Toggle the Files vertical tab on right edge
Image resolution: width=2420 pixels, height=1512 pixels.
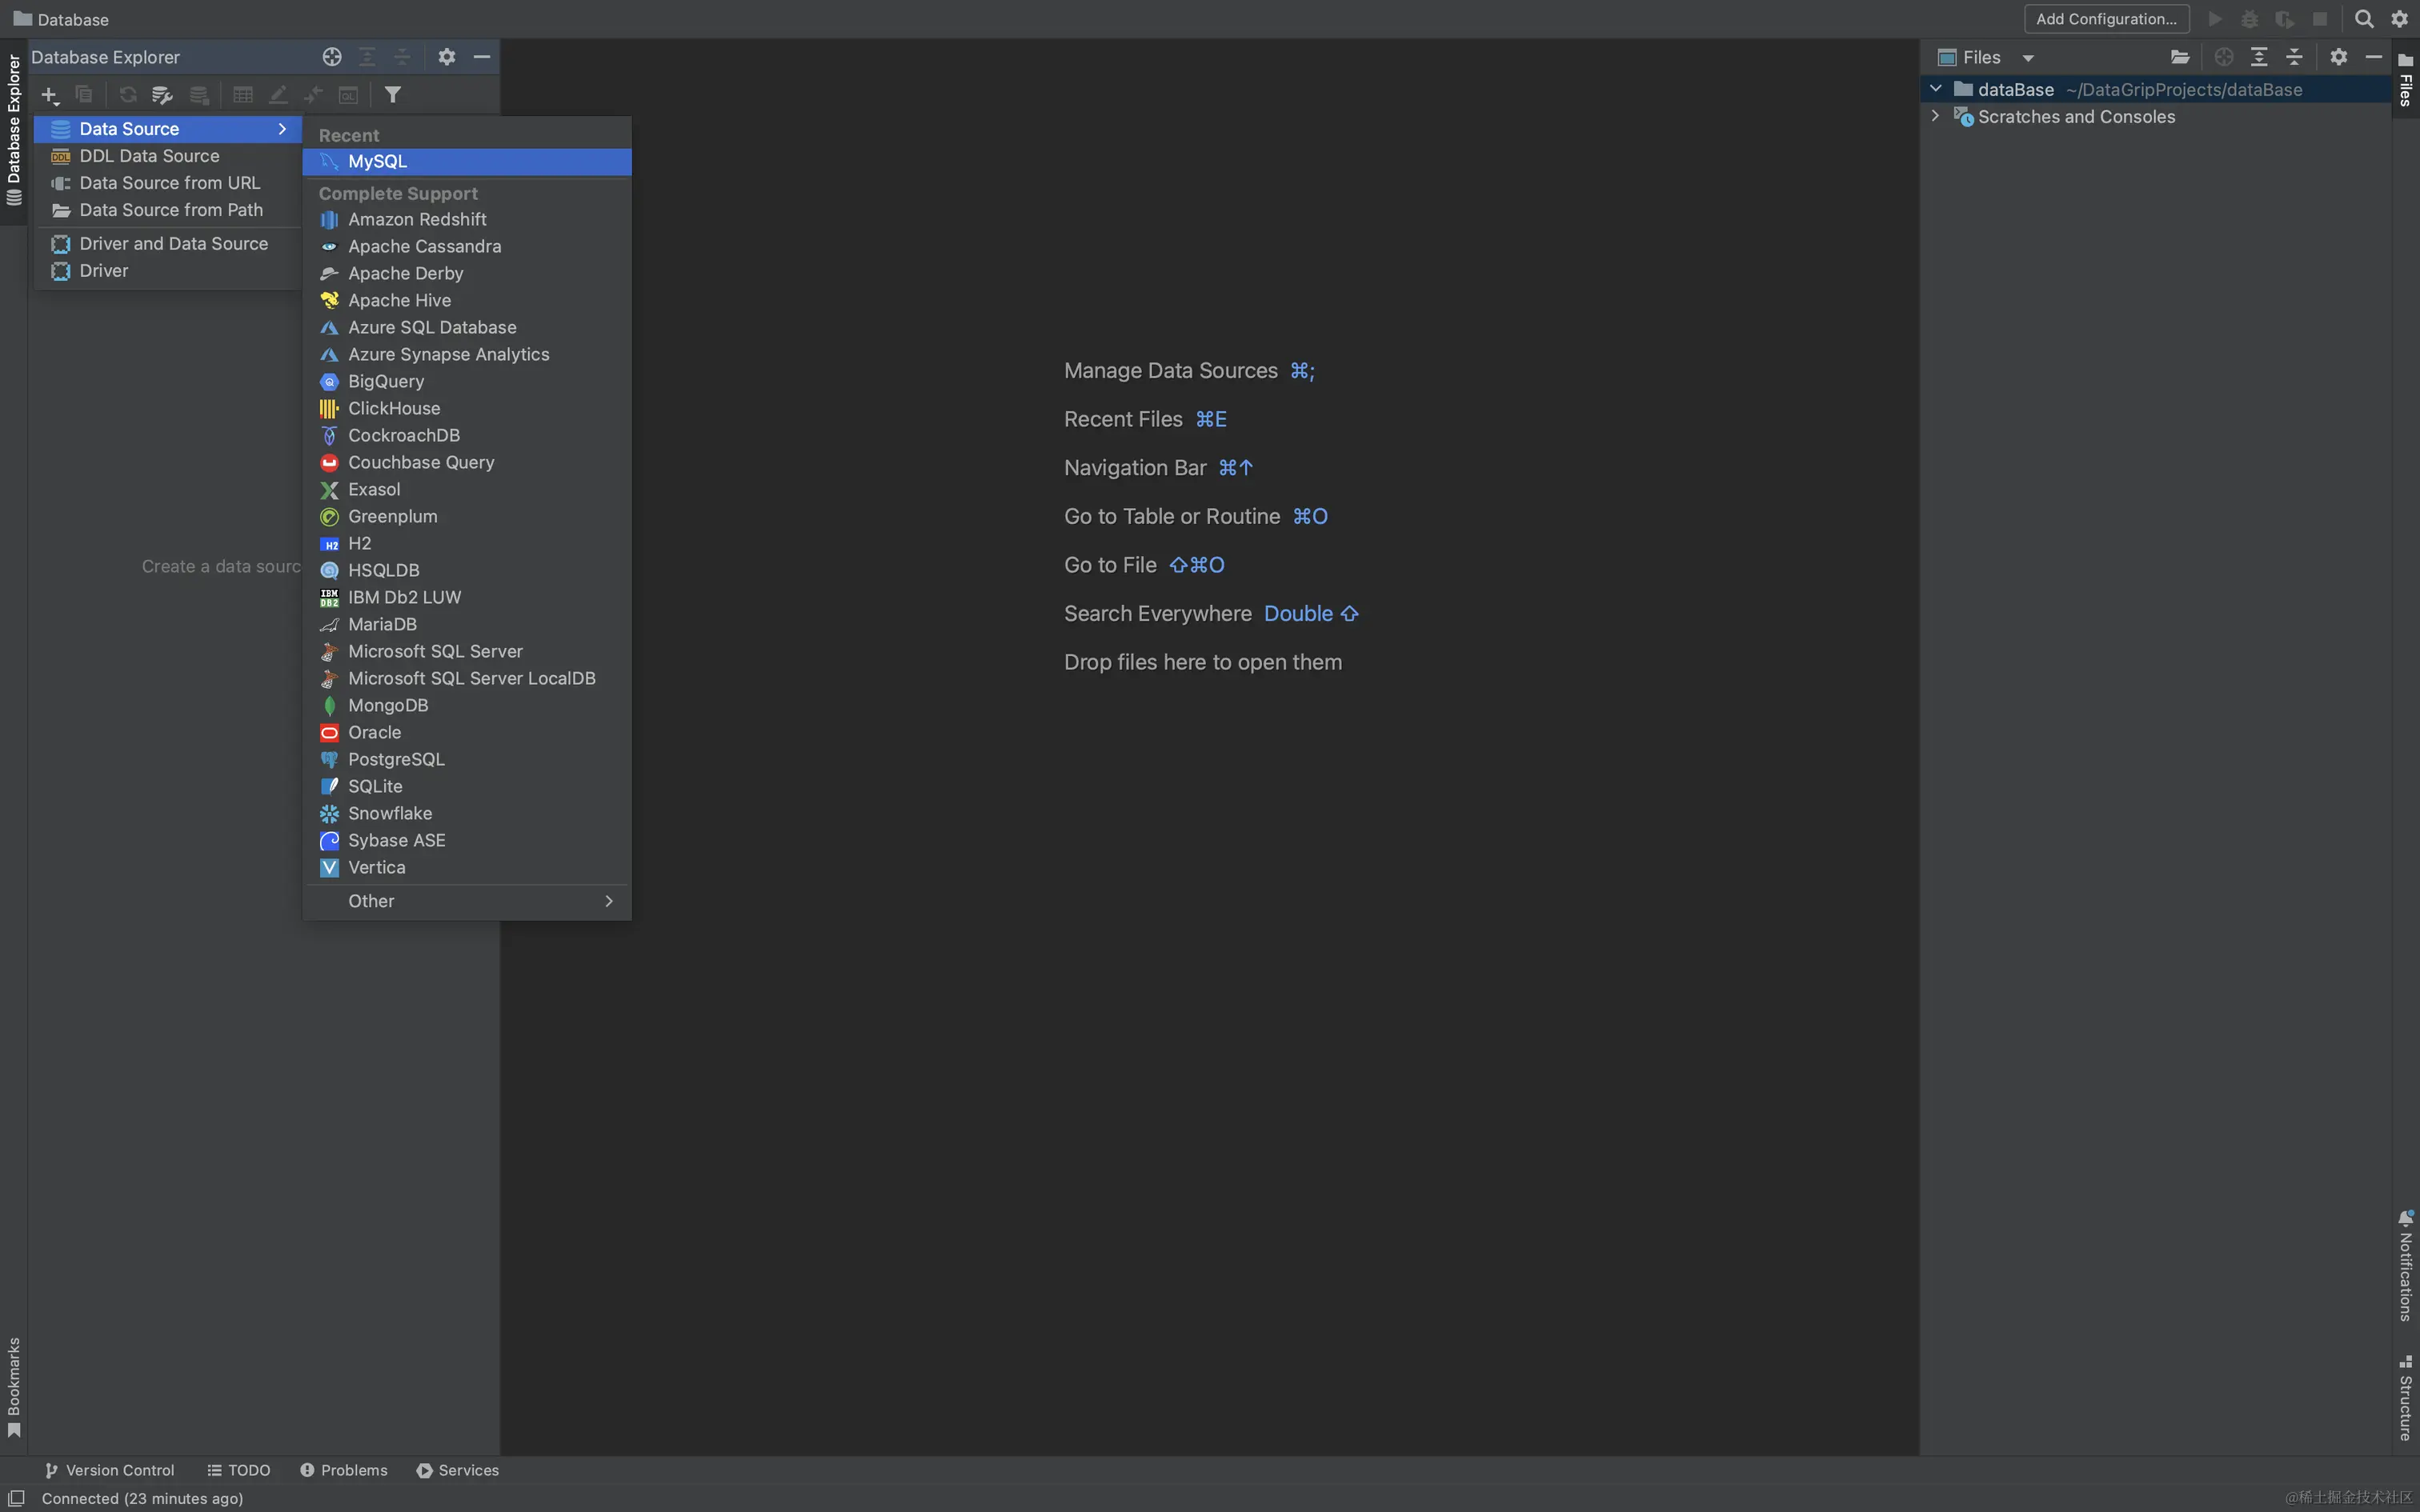click(2406, 80)
